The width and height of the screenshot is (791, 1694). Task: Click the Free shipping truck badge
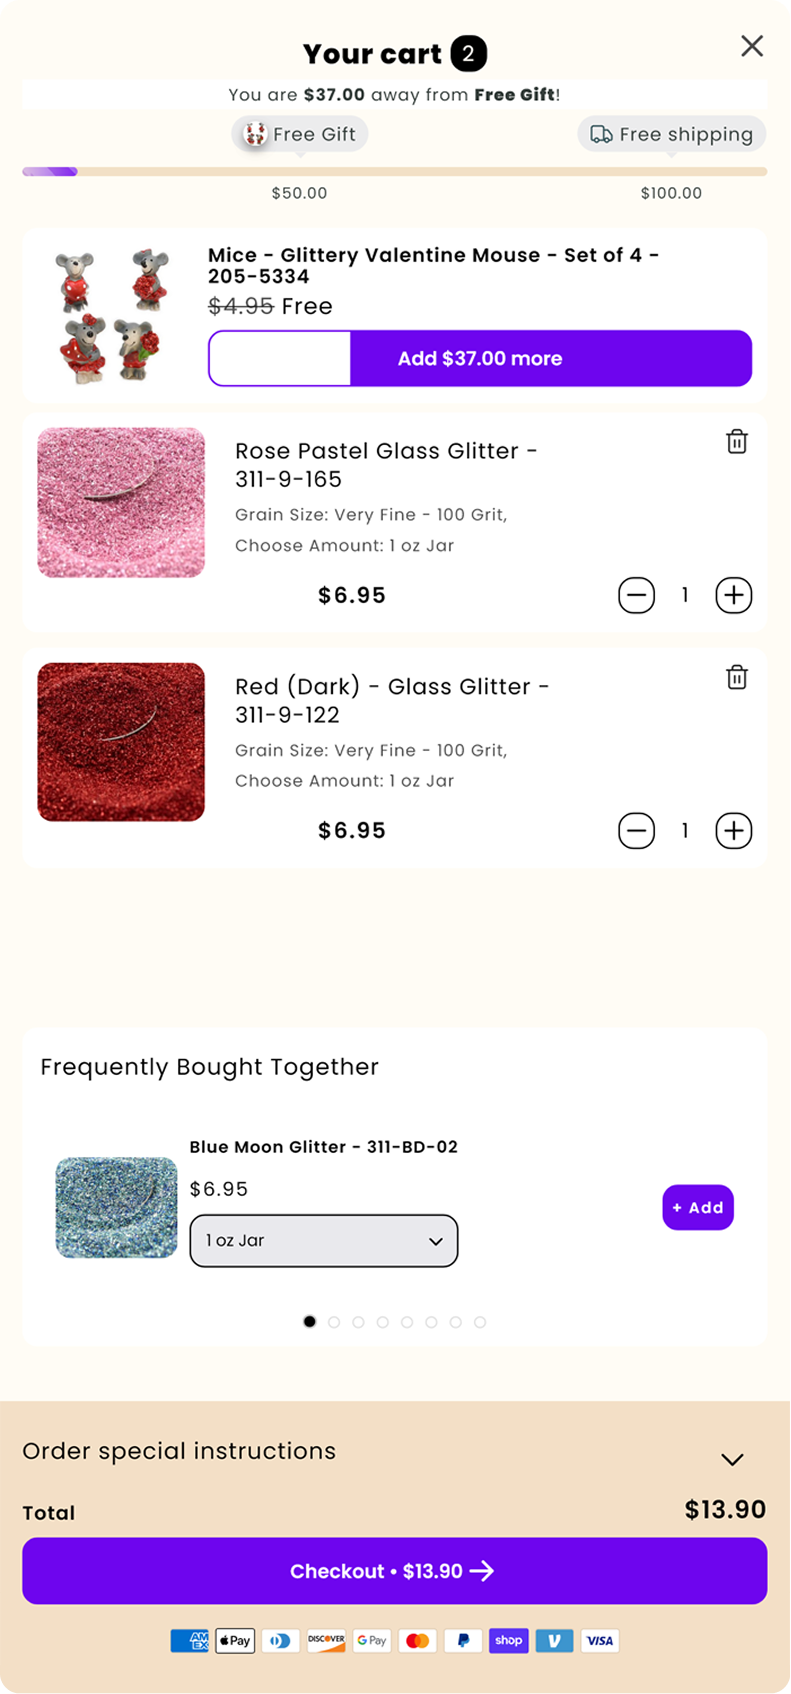[671, 134]
